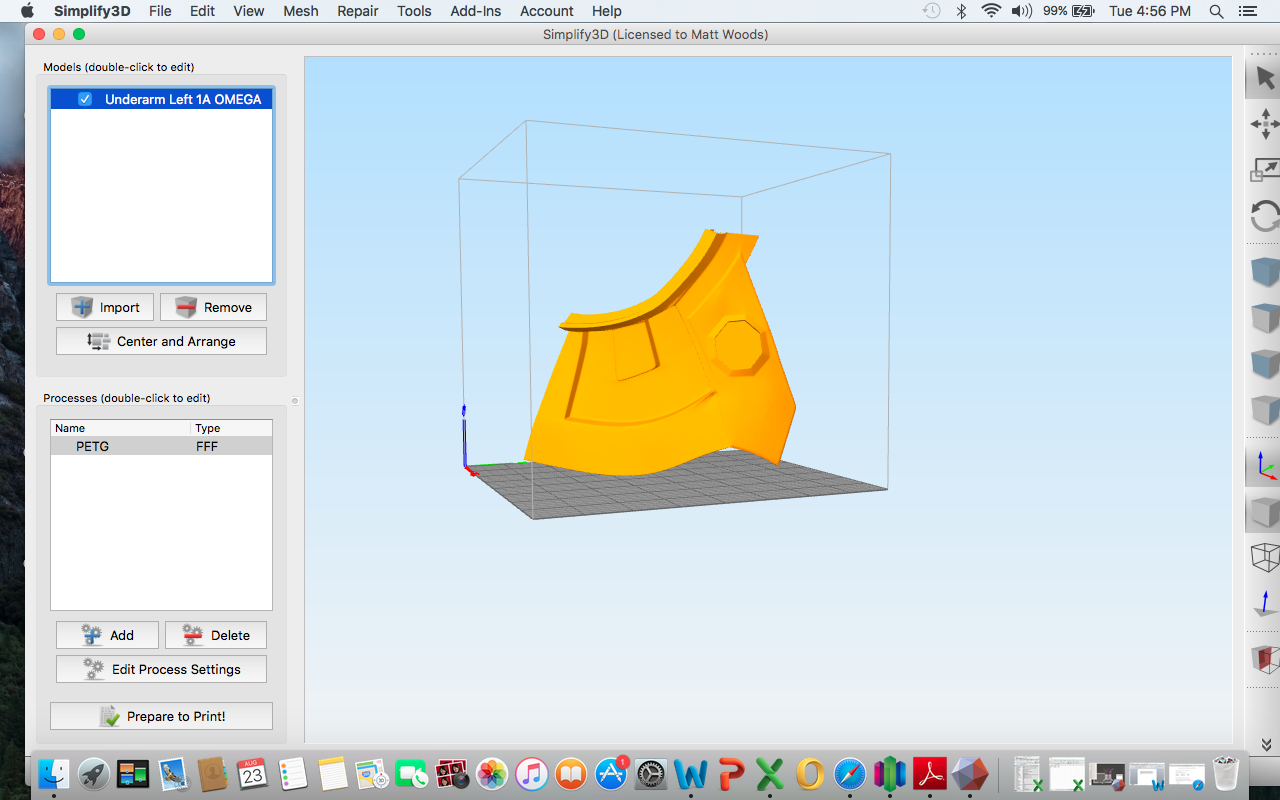The image size is (1280, 800).
Task: Open the Wi-Fi status menu
Action: pos(991,11)
